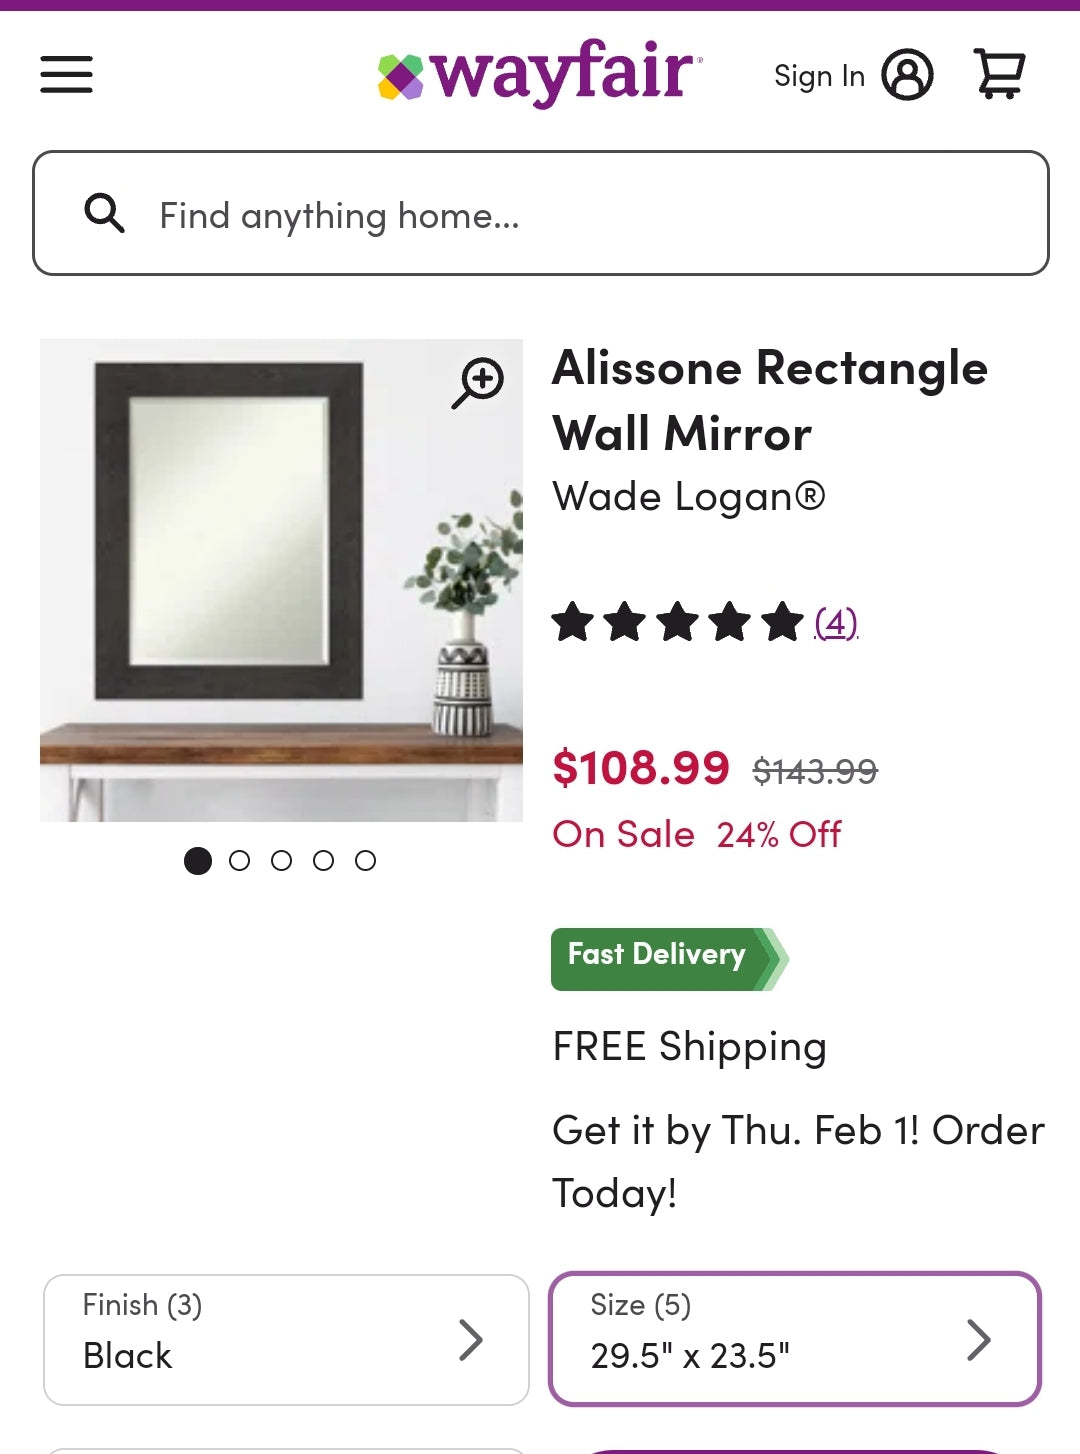The height and width of the screenshot is (1454, 1080).
Task: Open the Wade Logan brand page
Action: click(690, 495)
